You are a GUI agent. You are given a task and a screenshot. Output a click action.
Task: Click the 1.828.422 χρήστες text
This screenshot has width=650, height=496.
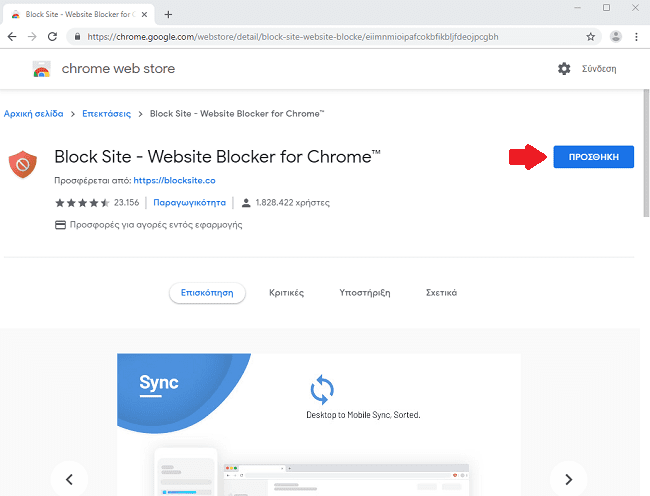click(293, 203)
